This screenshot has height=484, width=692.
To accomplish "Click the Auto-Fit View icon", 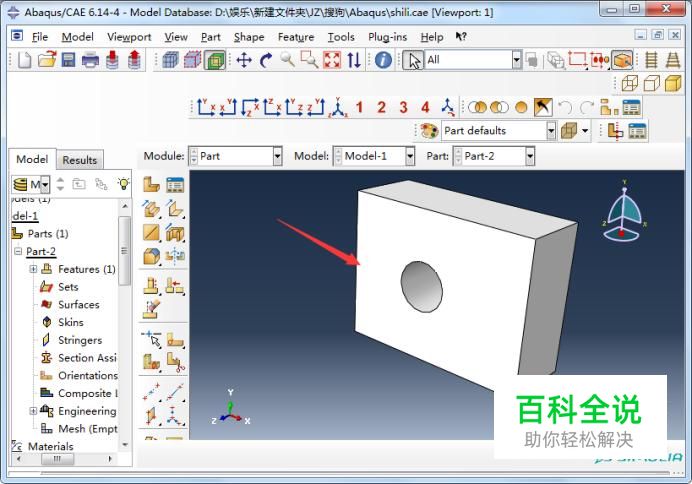I will point(332,60).
